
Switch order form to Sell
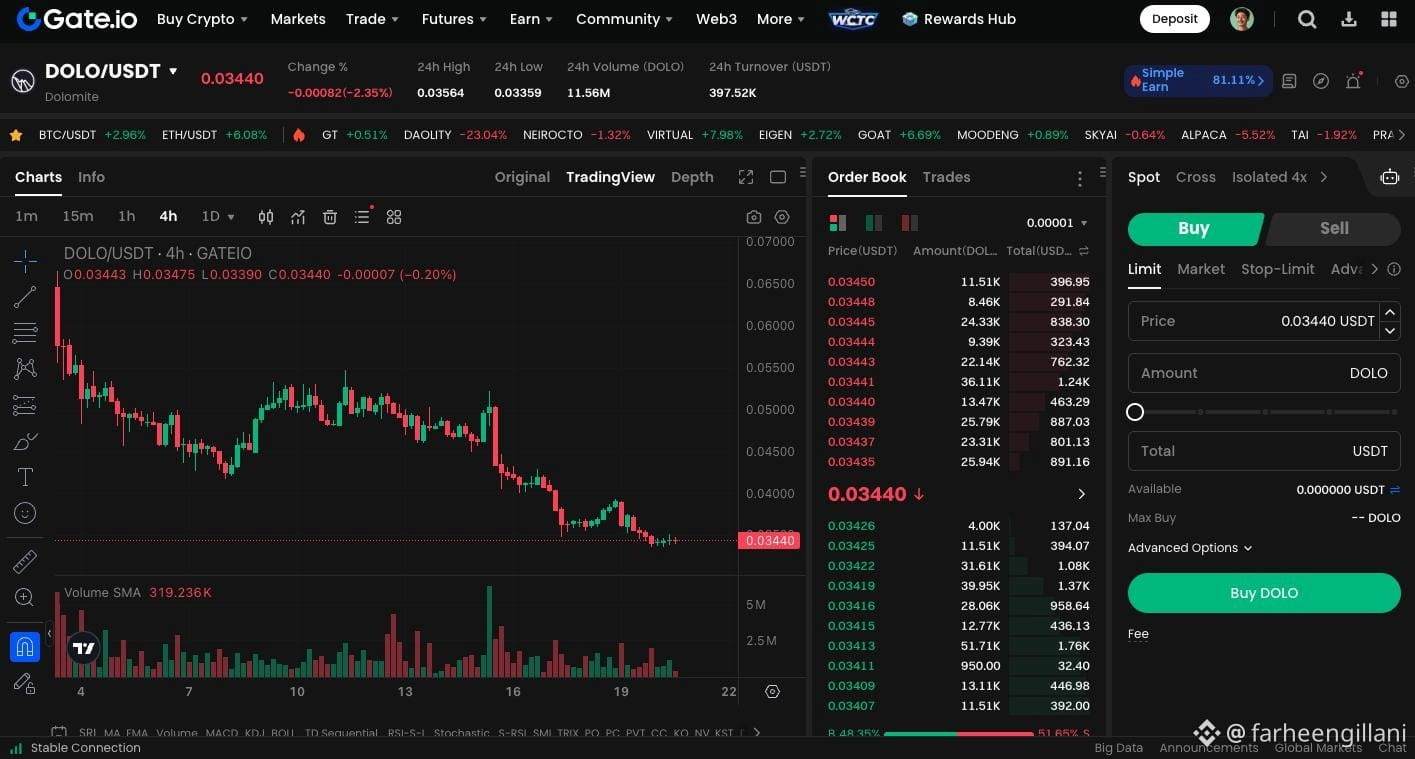click(1334, 229)
